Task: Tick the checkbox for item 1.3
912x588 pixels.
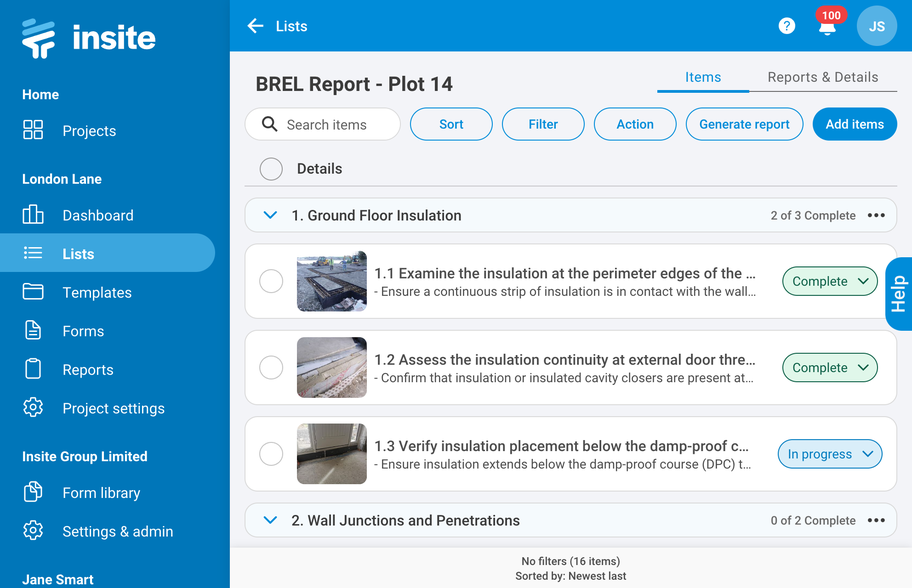Action: point(271,454)
